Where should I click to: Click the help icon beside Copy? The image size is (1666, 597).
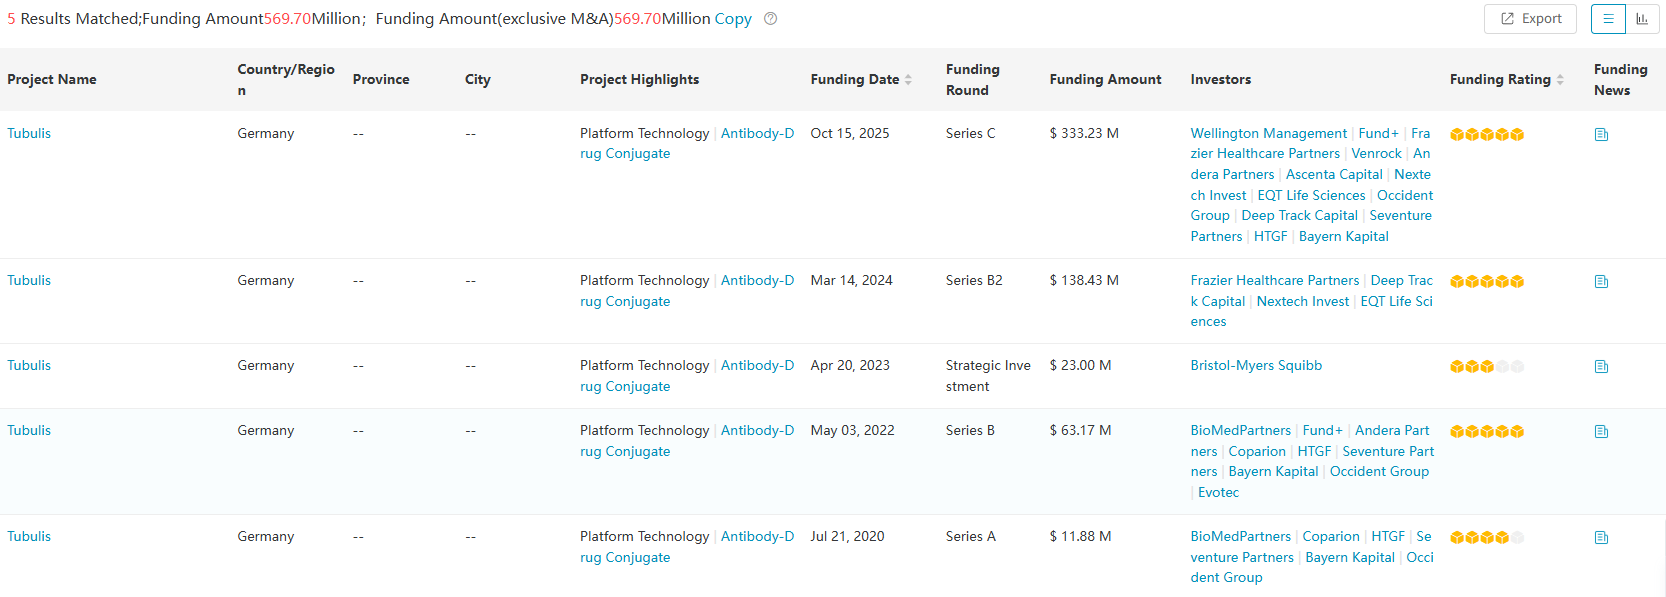tap(770, 18)
